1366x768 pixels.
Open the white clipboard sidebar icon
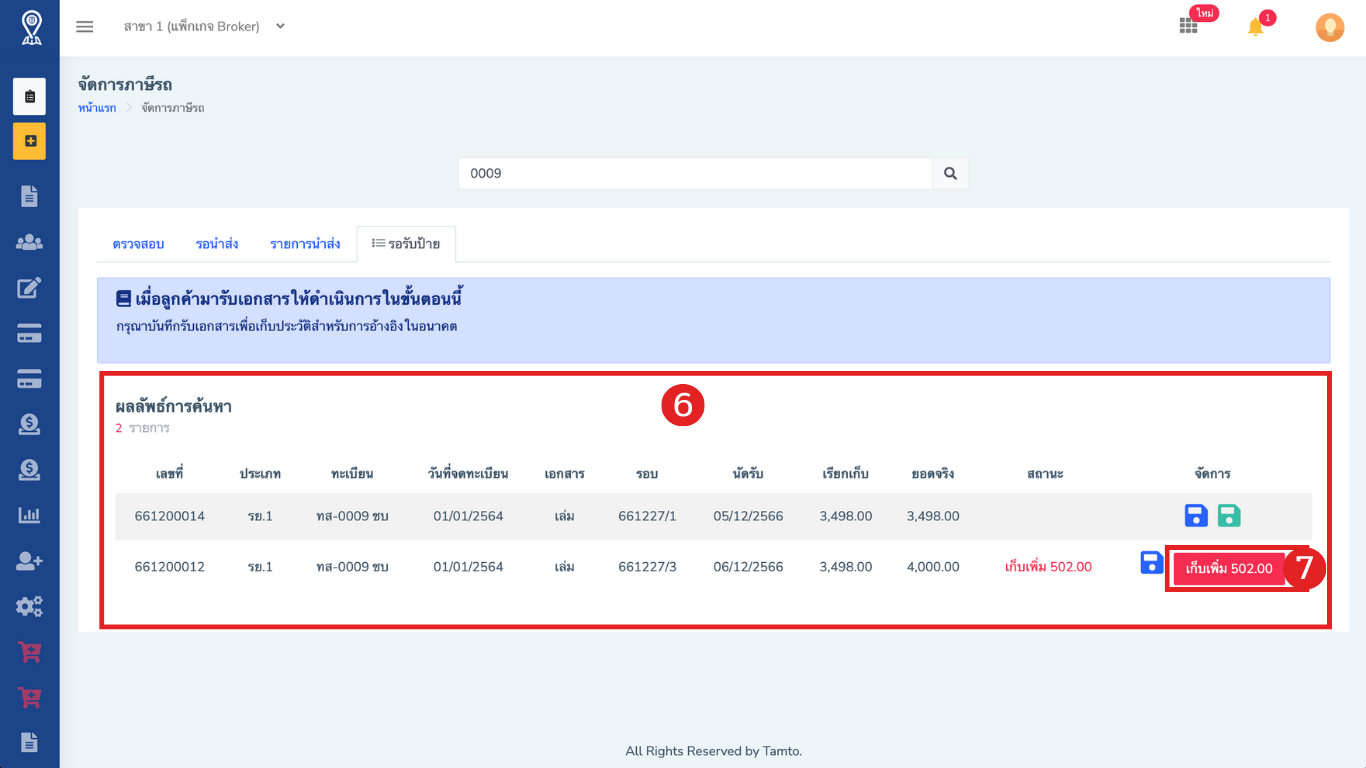coord(29,96)
